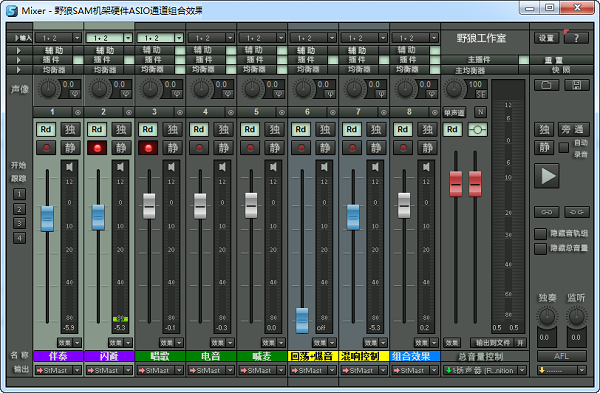Toggle the 自动录音 checkbox
The width and height of the screenshot is (600, 393).
pos(564,148)
